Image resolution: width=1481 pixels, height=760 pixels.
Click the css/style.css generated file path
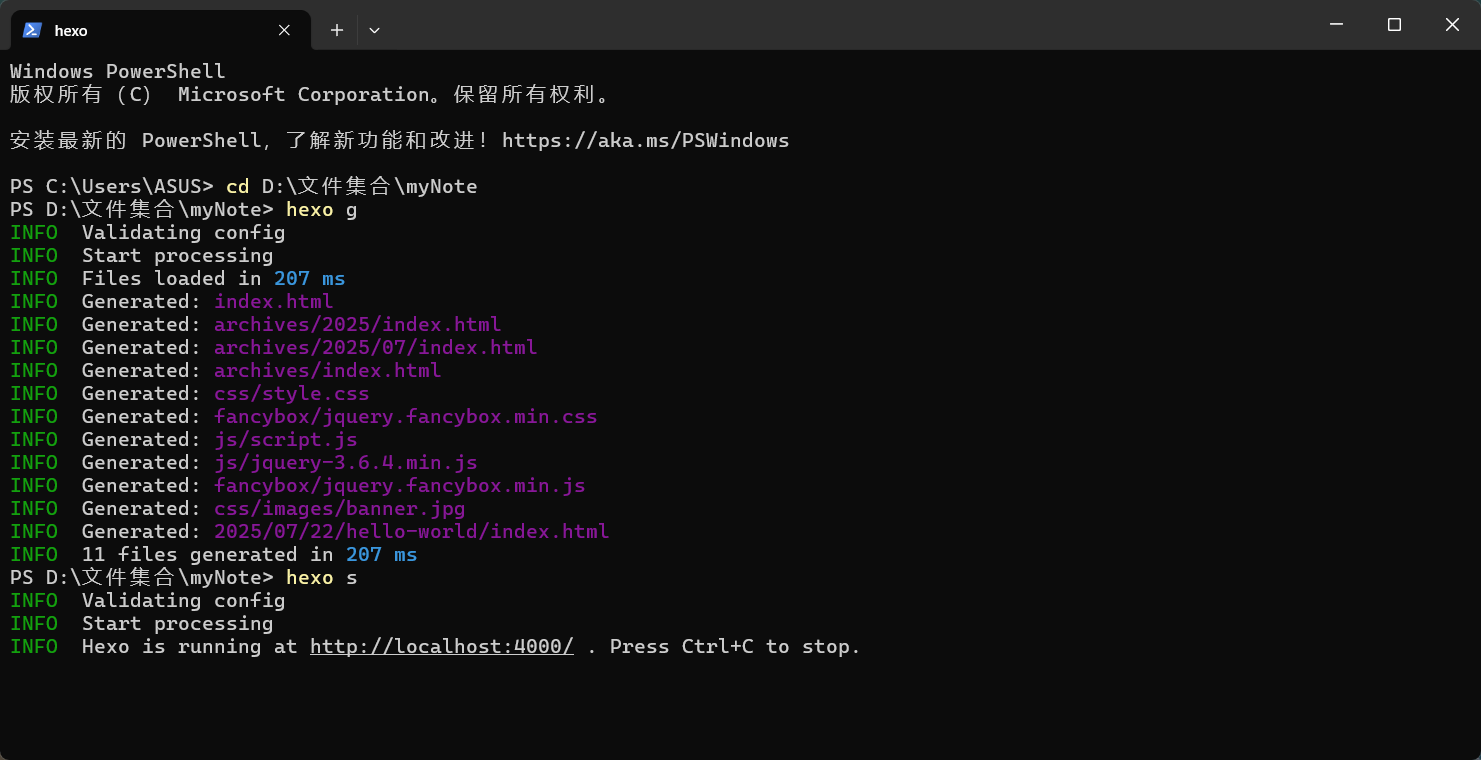point(291,394)
